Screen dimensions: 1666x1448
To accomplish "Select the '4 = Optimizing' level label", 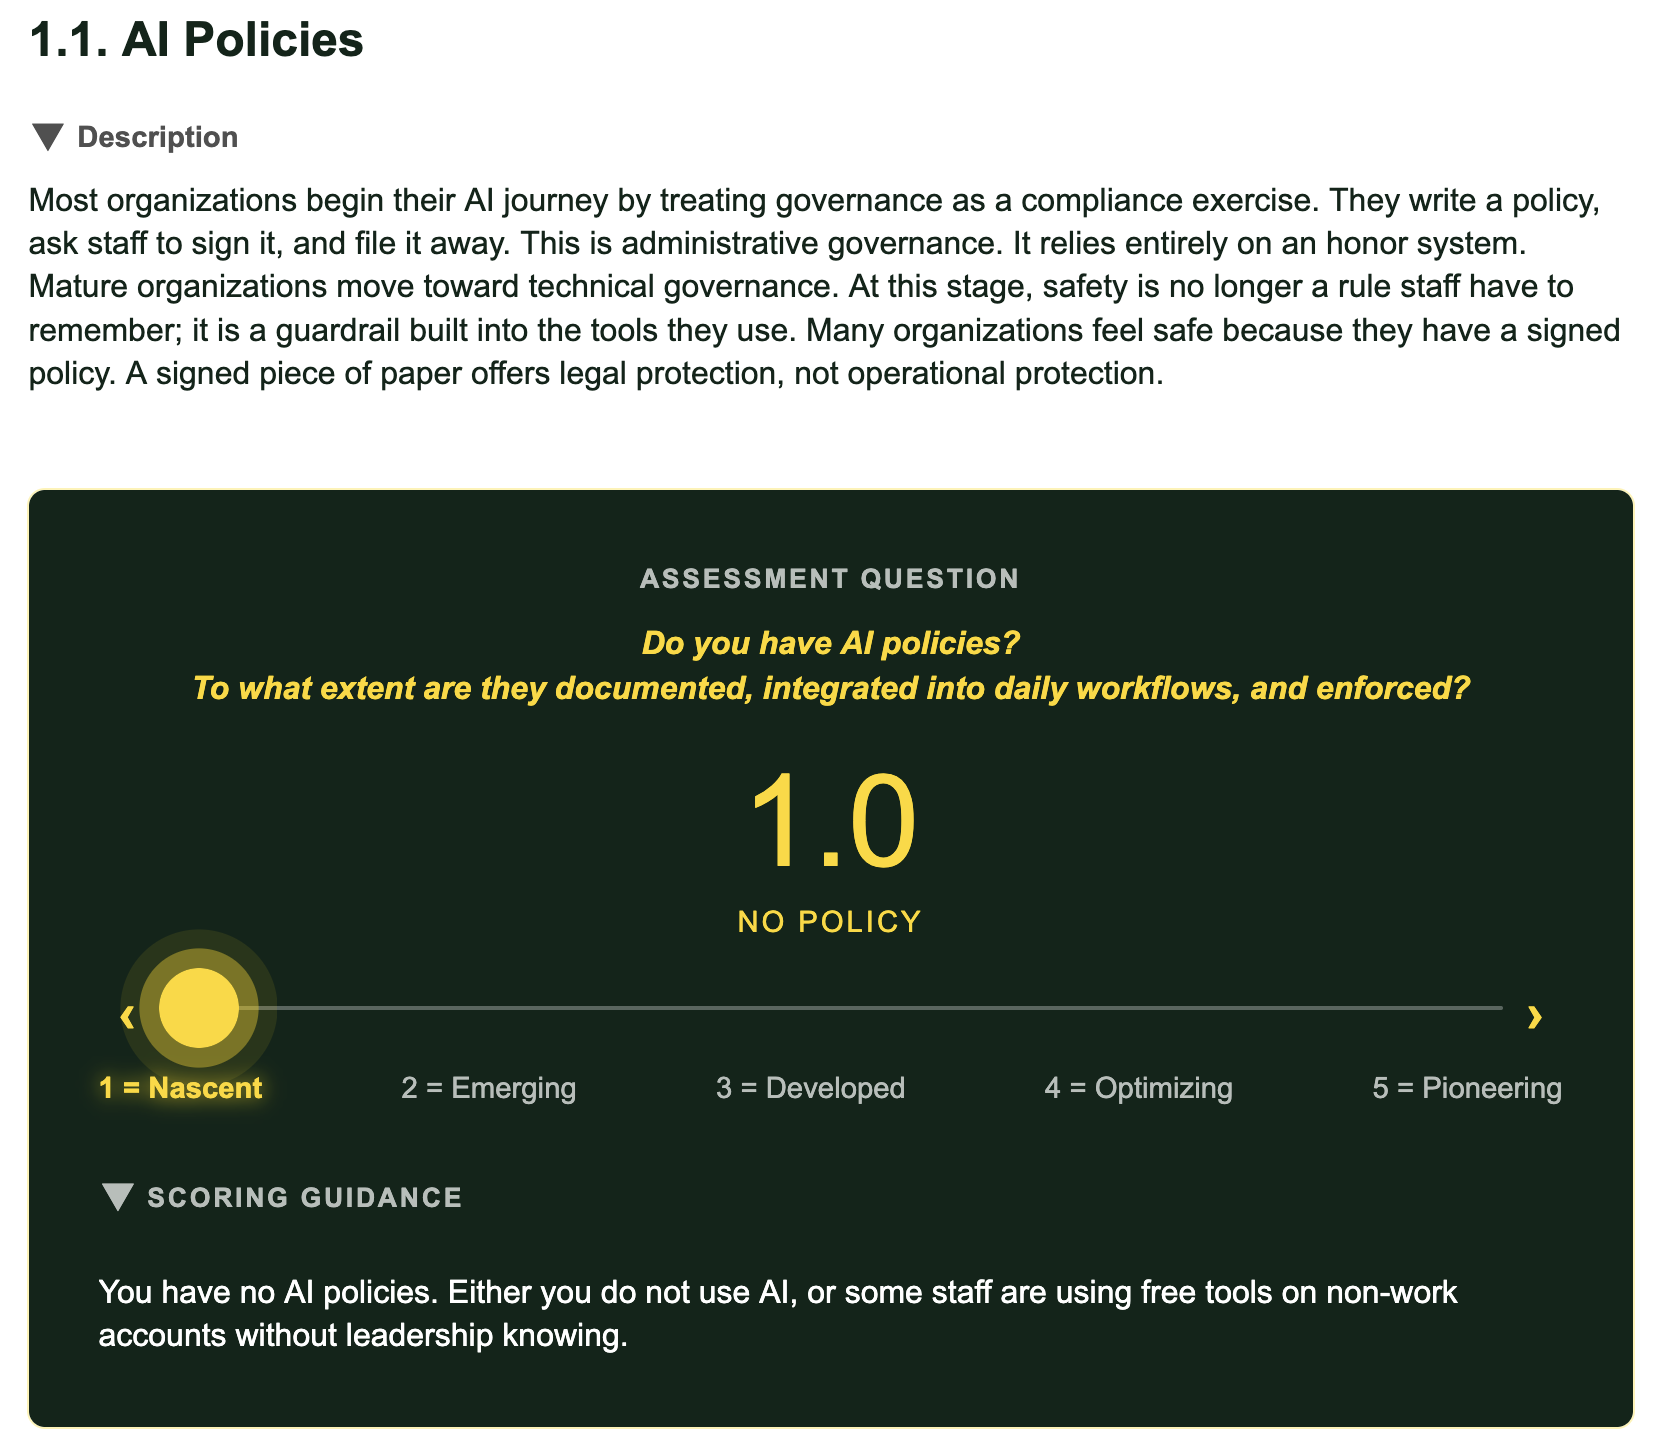I will [1139, 1088].
